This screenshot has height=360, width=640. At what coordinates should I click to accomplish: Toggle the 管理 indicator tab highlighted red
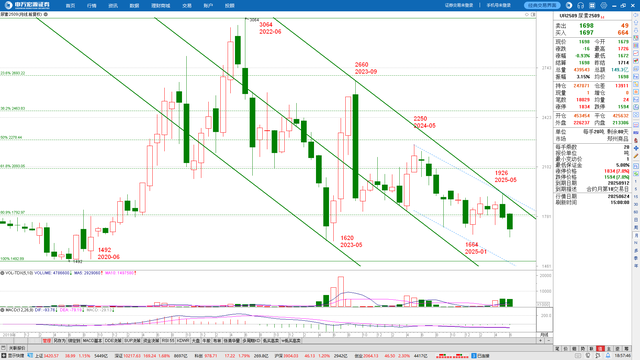click(x=47, y=340)
